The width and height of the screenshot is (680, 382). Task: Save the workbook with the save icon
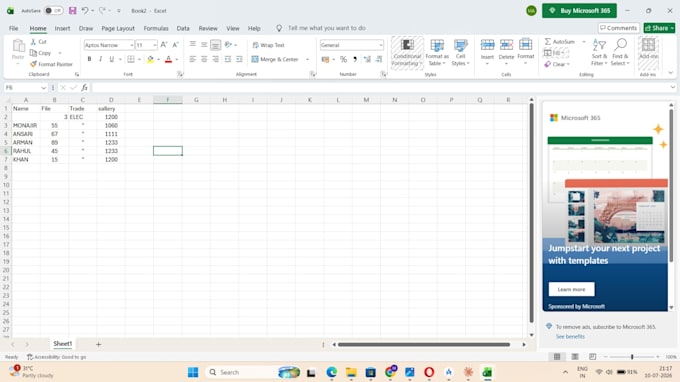[x=72, y=10]
